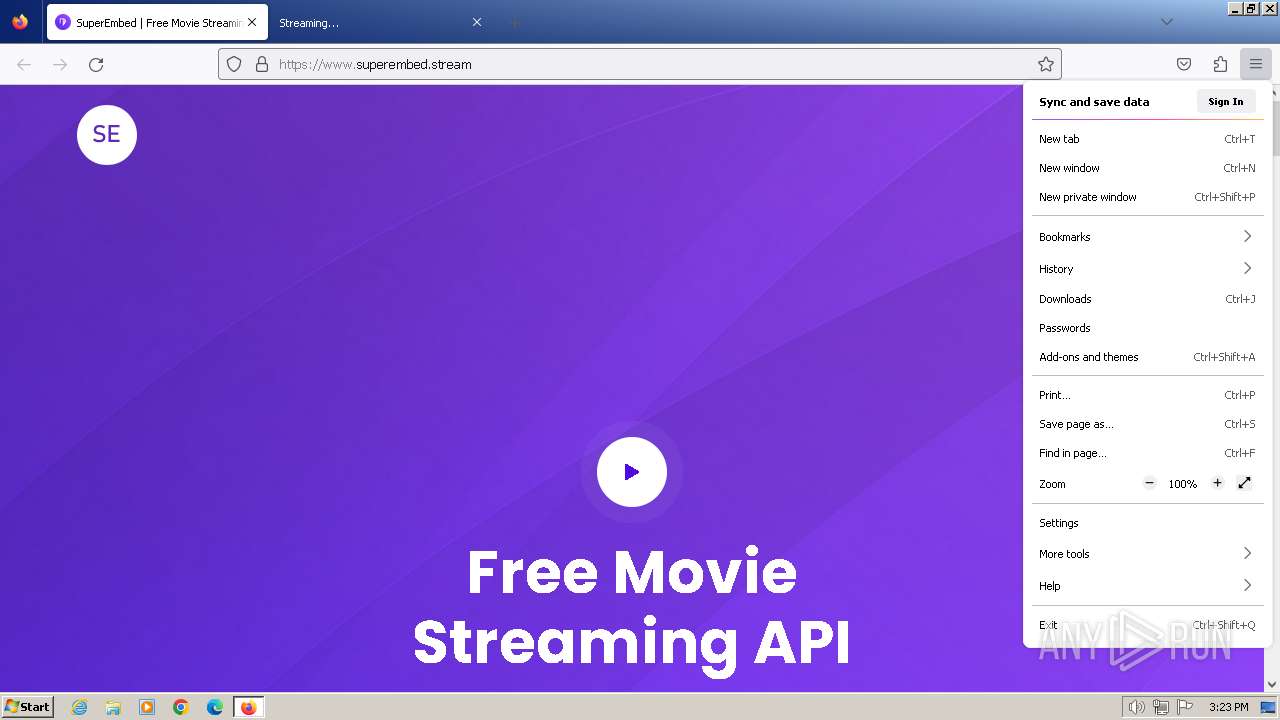Expand the History submenu
1280x720 pixels.
(x=1147, y=269)
